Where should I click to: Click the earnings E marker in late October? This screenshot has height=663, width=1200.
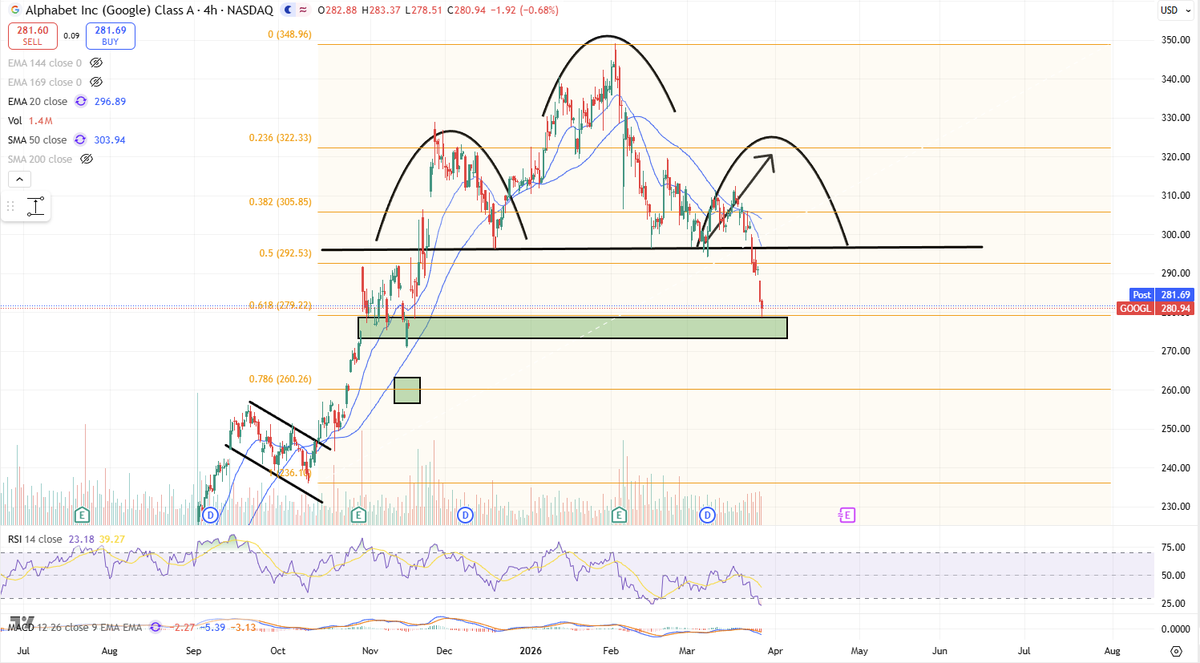pyautogui.click(x=359, y=515)
